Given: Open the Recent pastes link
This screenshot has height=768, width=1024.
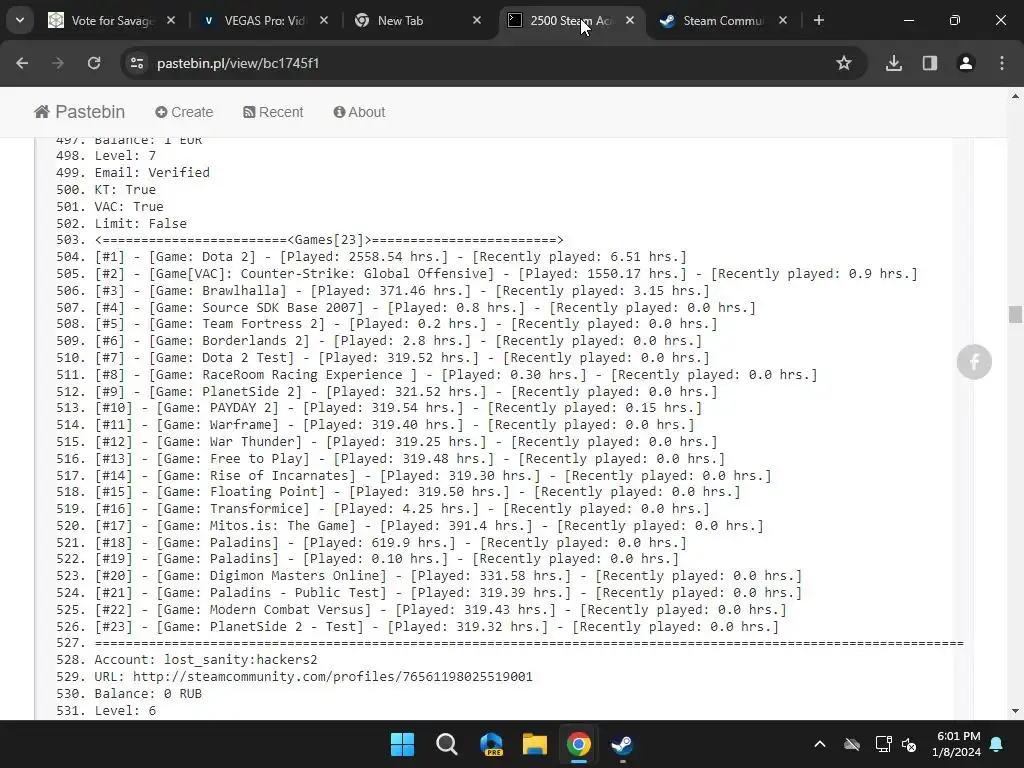Looking at the screenshot, I should point(273,112).
